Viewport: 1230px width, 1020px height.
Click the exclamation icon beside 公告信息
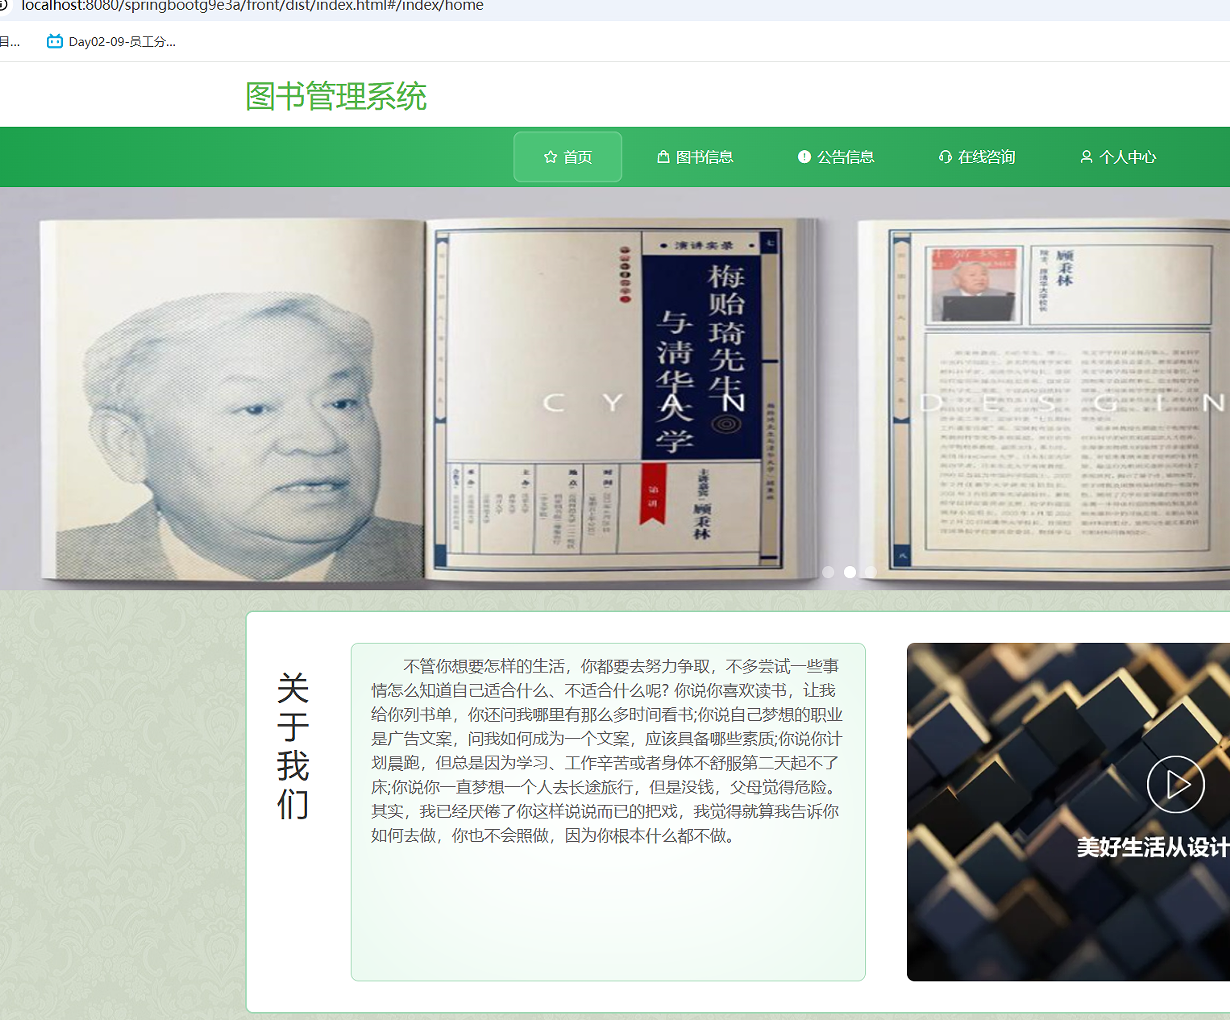pyautogui.click(x=804, y=157)
